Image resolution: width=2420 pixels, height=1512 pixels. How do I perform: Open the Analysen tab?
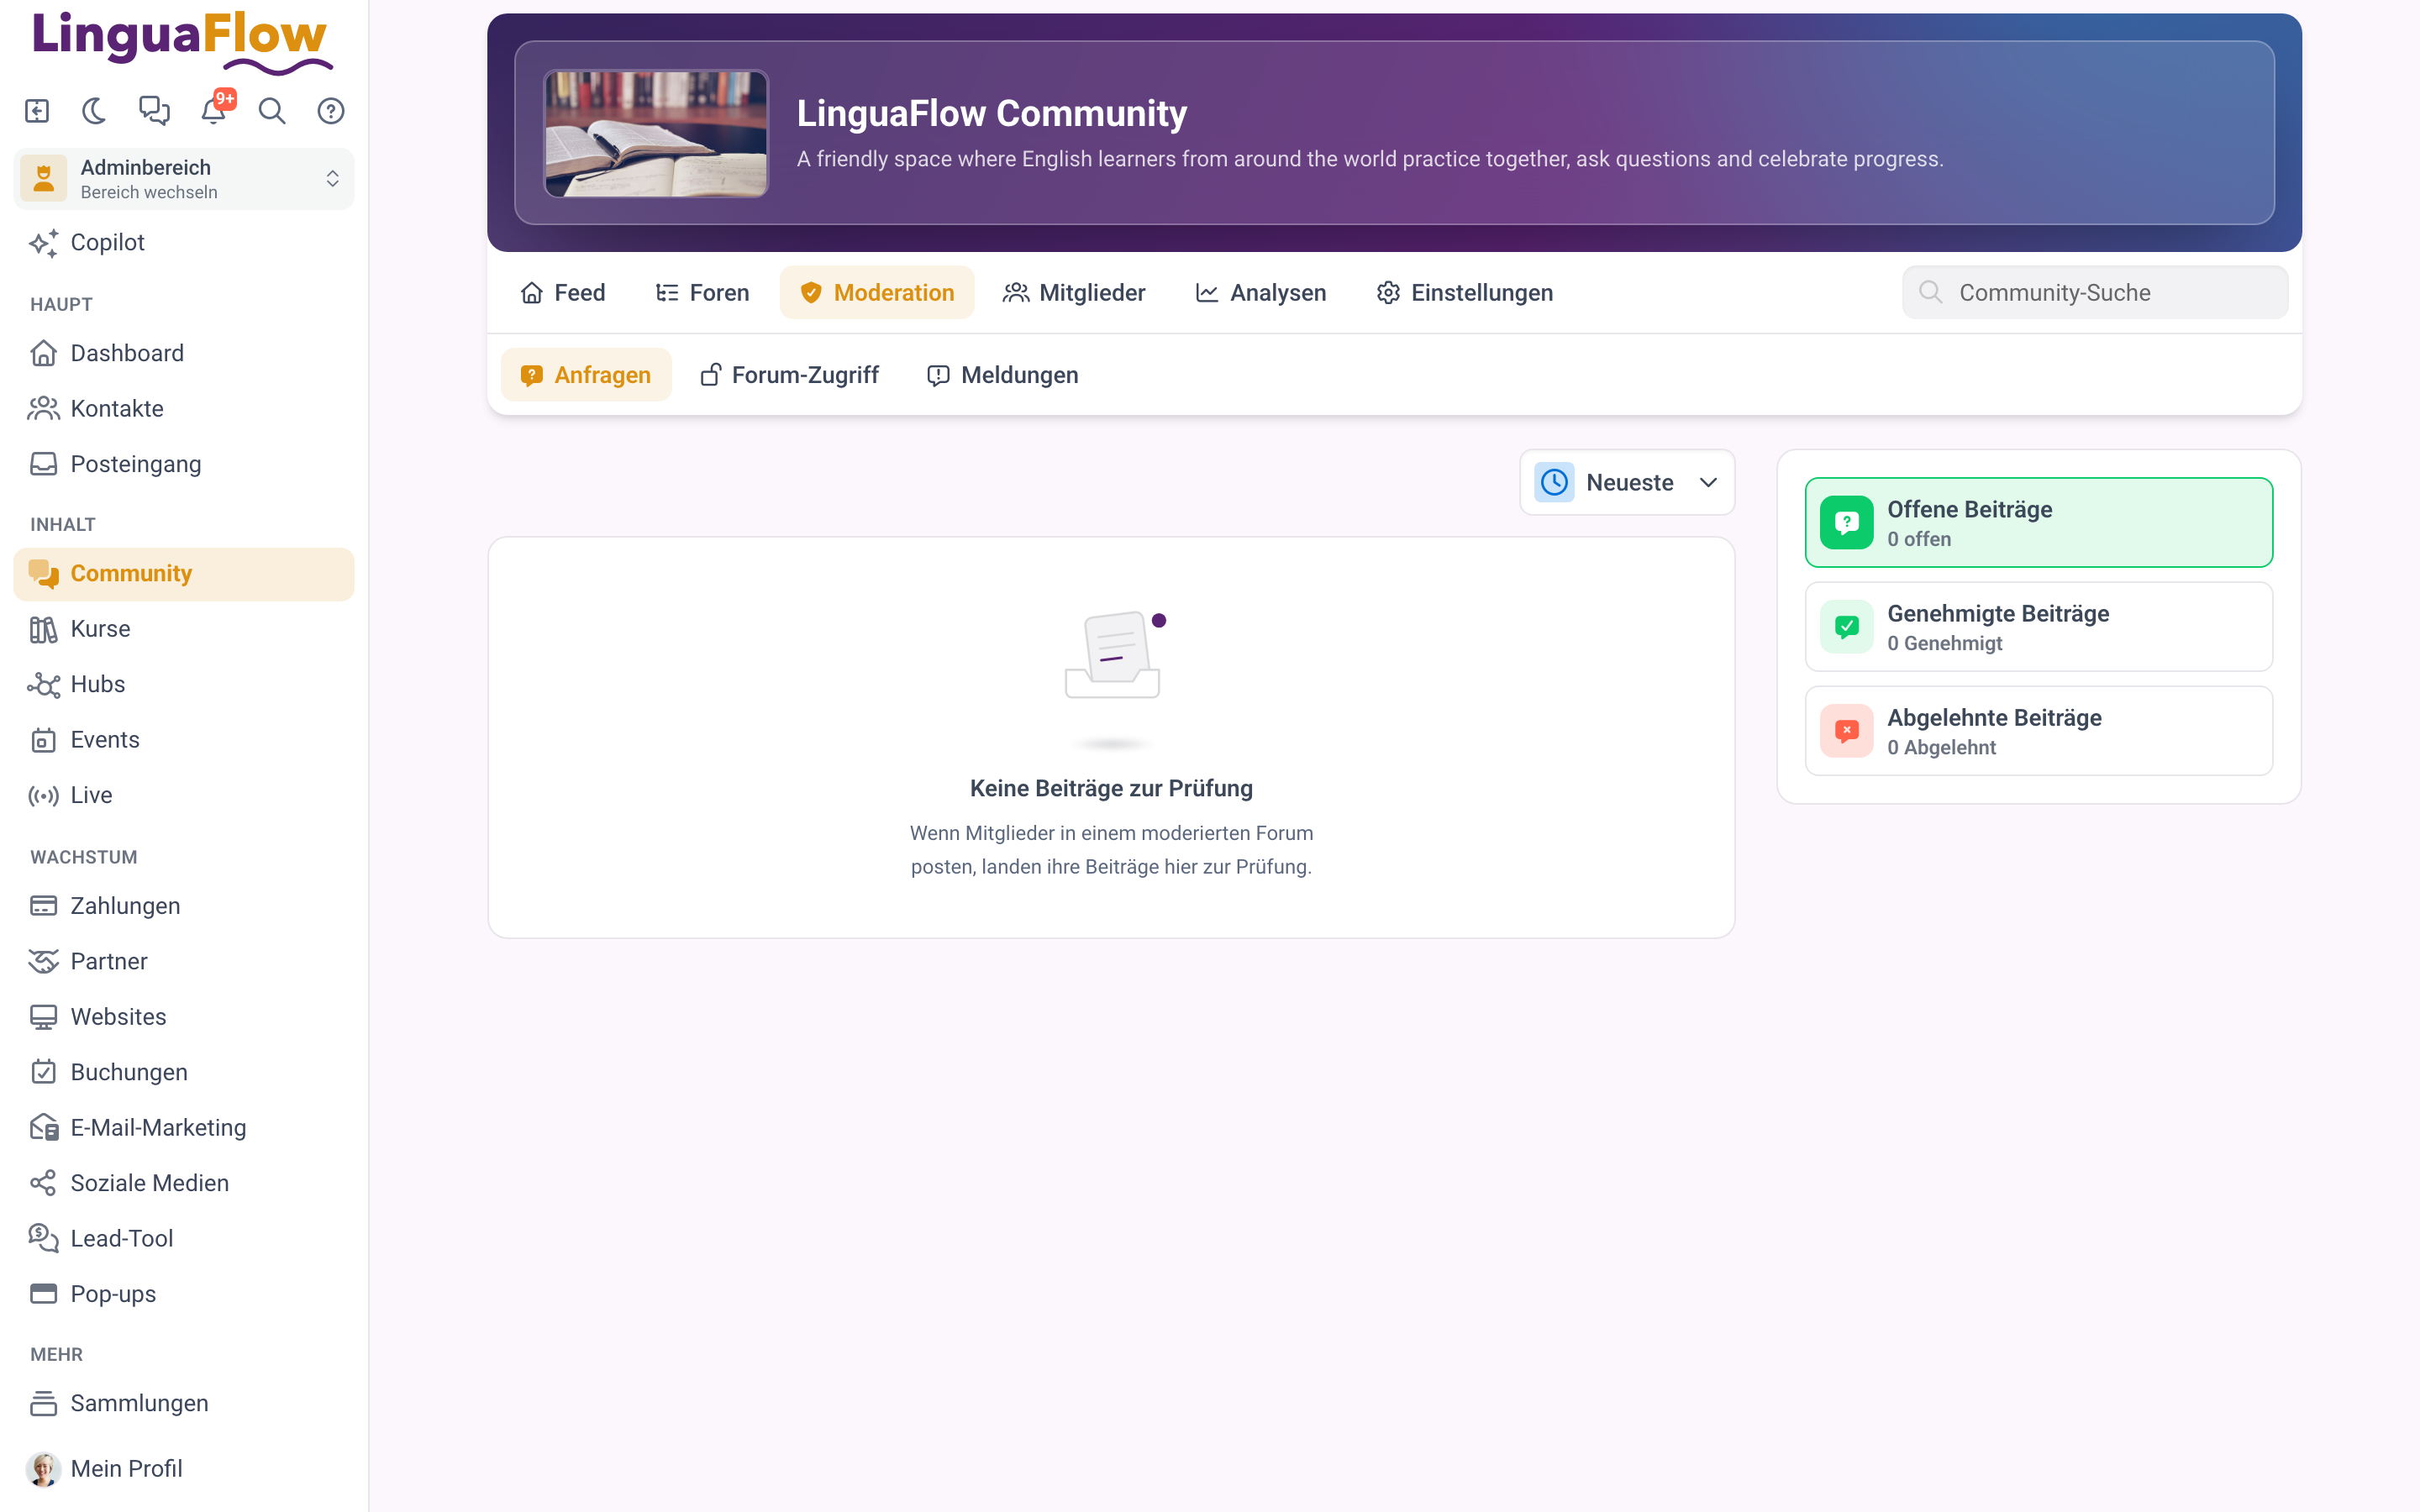pos(1261,293)
